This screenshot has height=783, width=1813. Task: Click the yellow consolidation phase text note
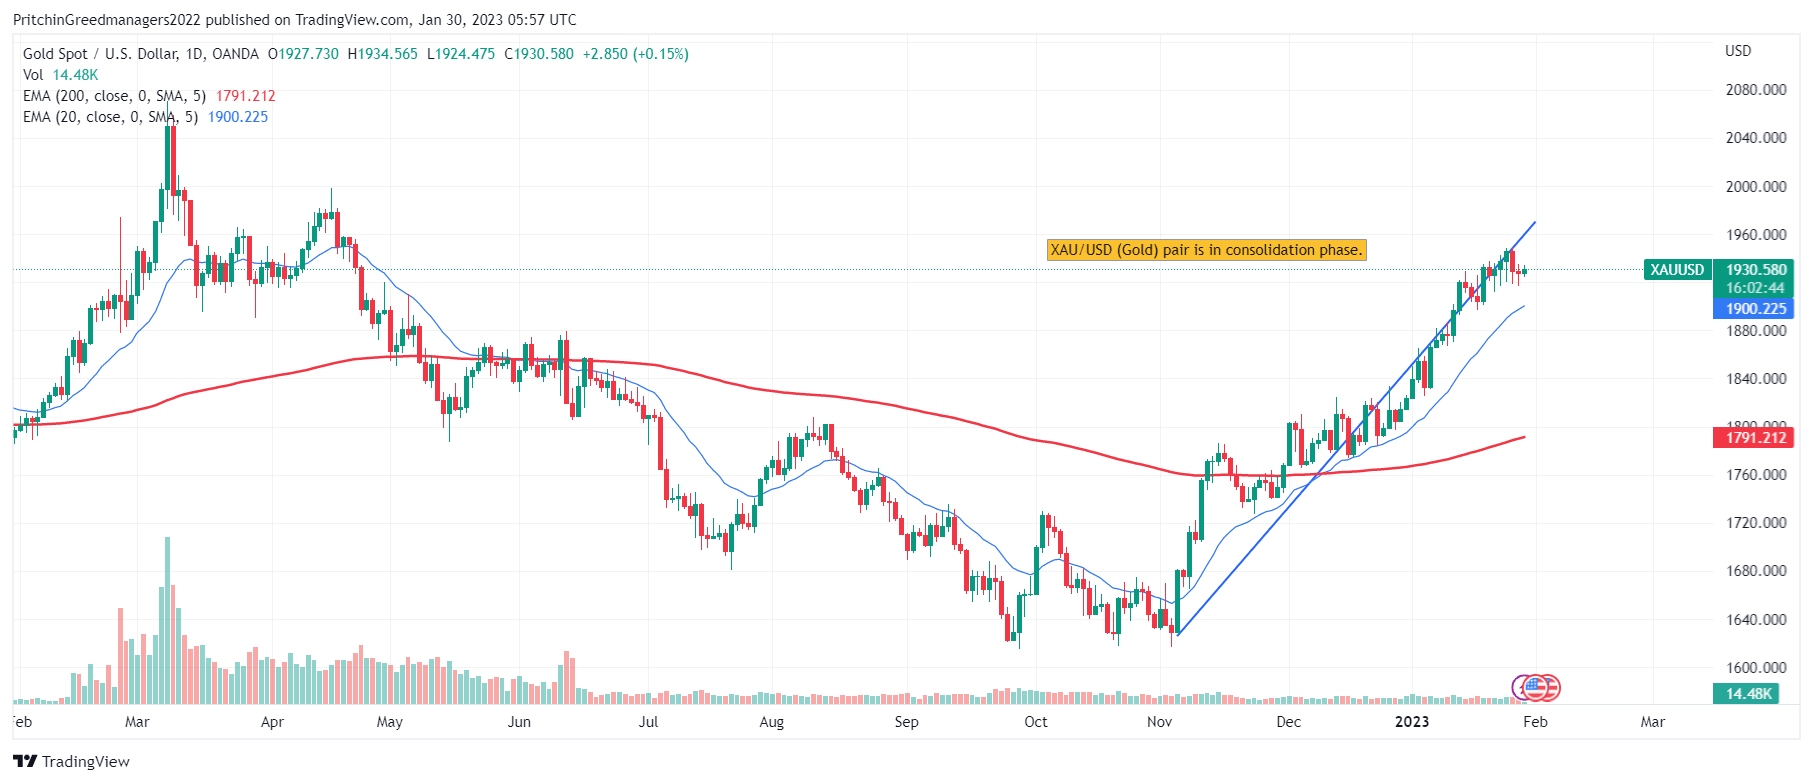coord(1206,250)
